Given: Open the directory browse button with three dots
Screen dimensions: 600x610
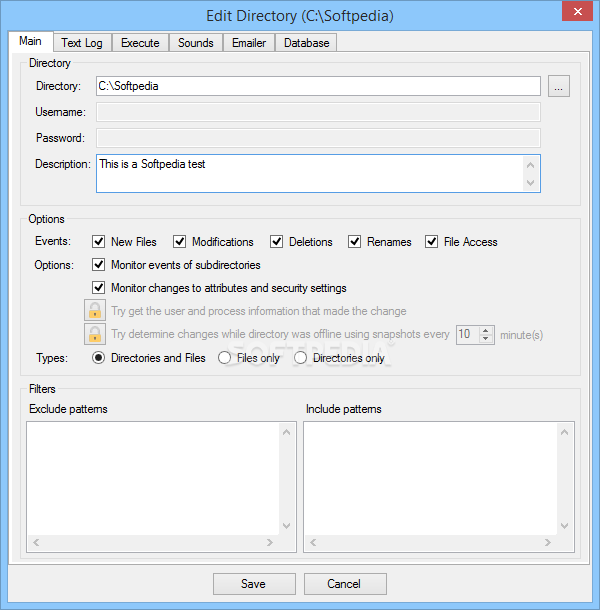Looking at the screenshot, I should [x=559, y=86].
